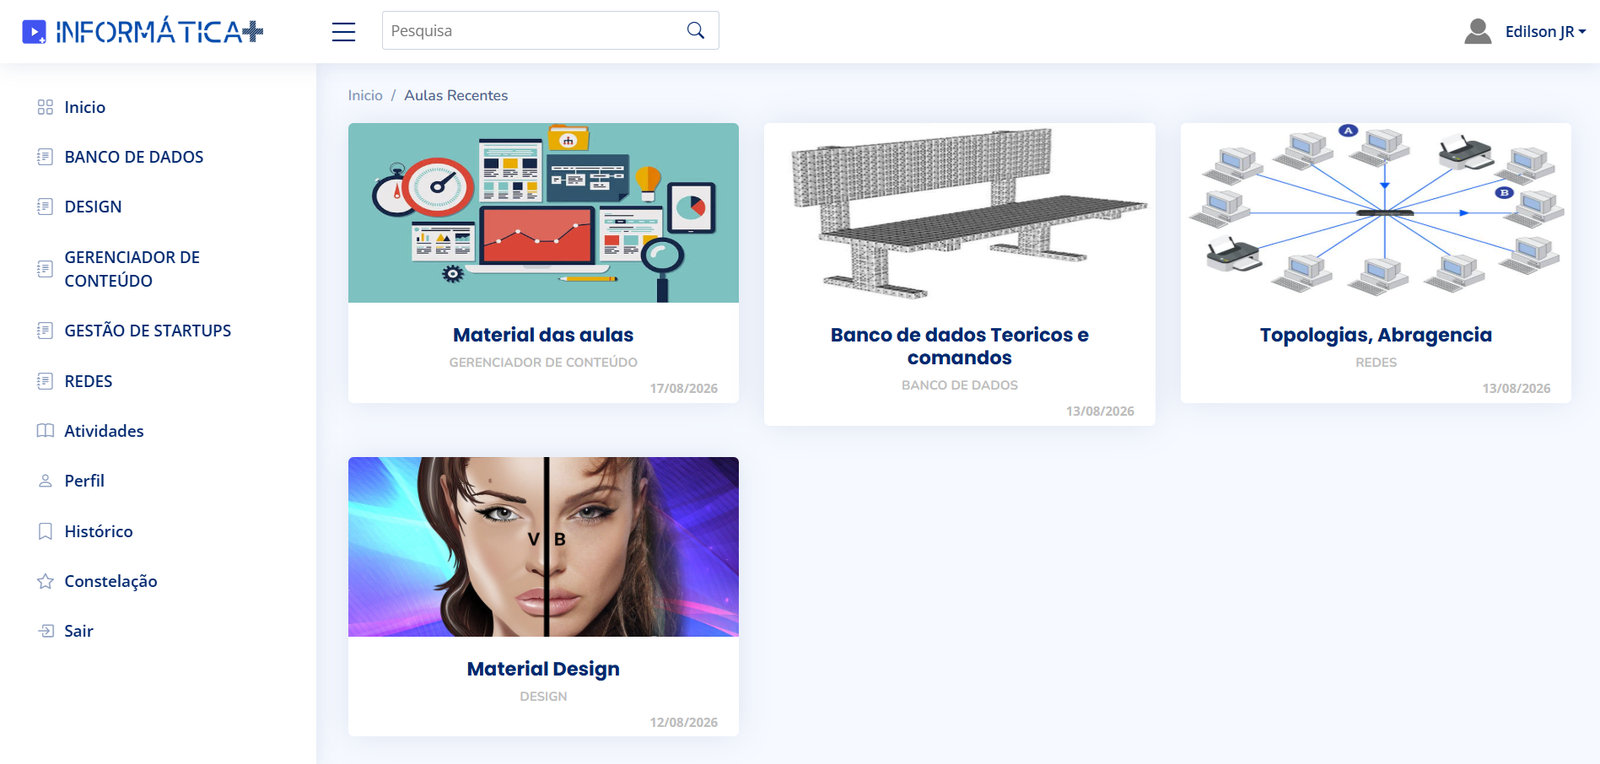
Task: Open Histórico in the sidebar
Action: click(98, 531)
